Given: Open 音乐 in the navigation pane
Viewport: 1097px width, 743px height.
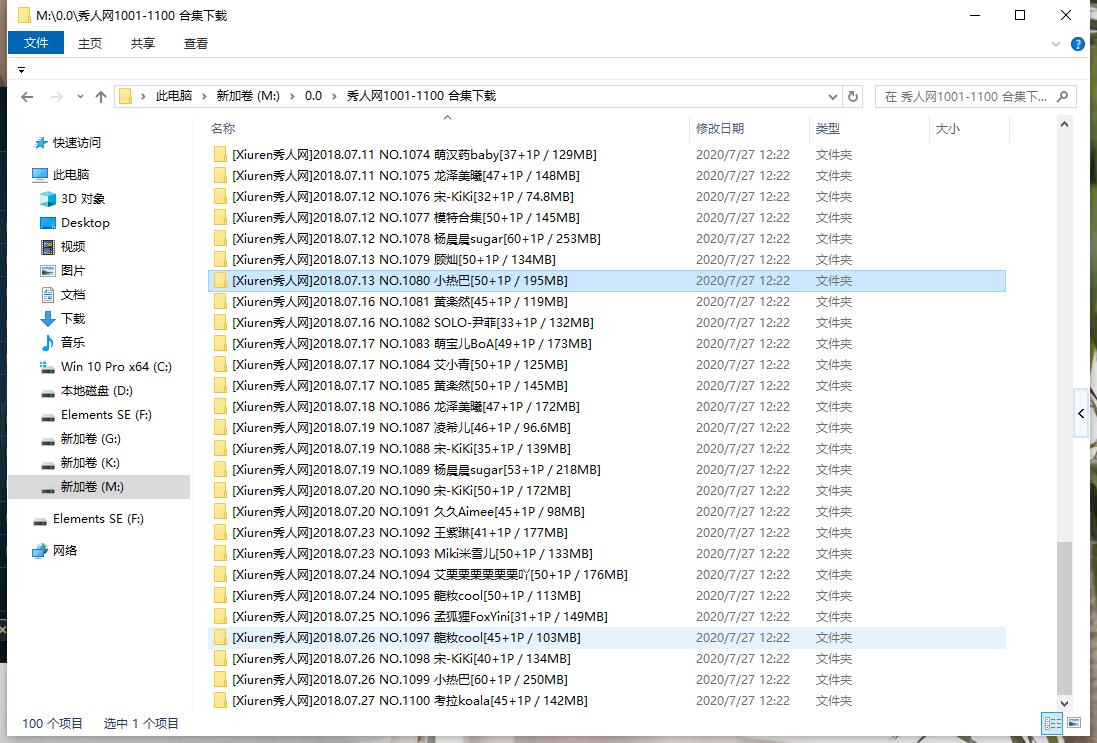Looking at the screenshot, I should pos(73,342).
